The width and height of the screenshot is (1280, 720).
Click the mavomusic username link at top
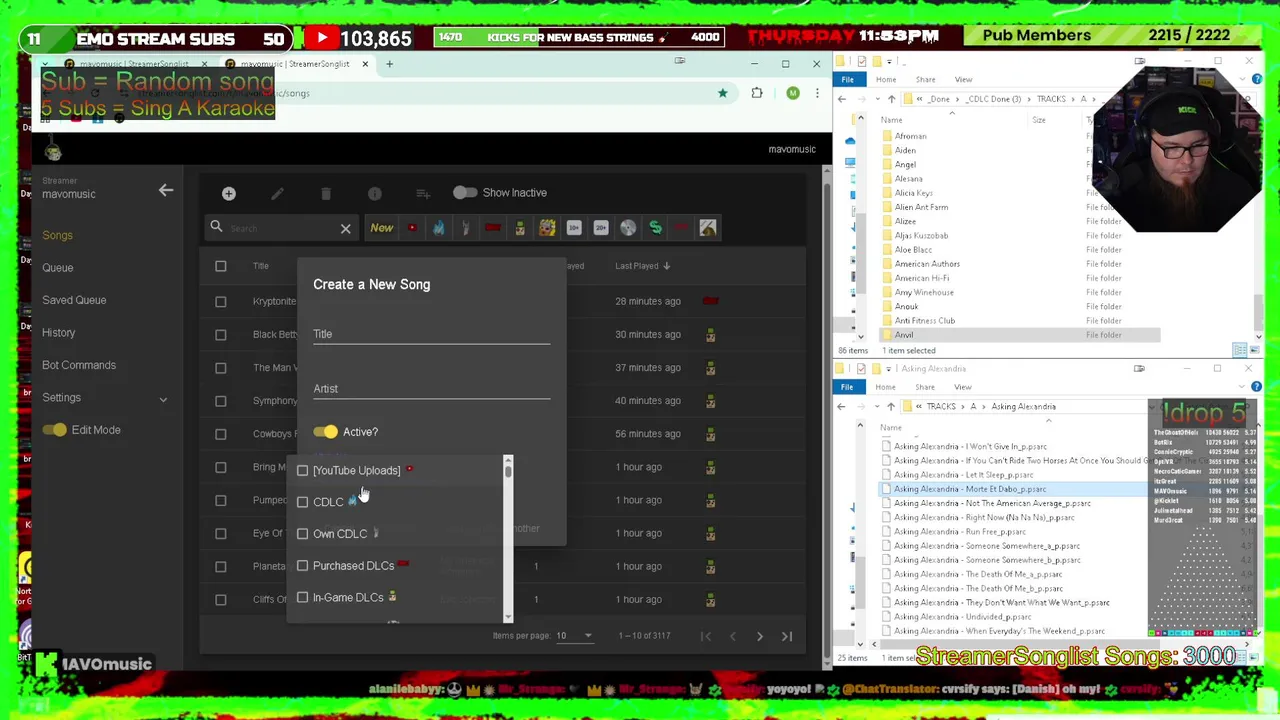[792, 149]
